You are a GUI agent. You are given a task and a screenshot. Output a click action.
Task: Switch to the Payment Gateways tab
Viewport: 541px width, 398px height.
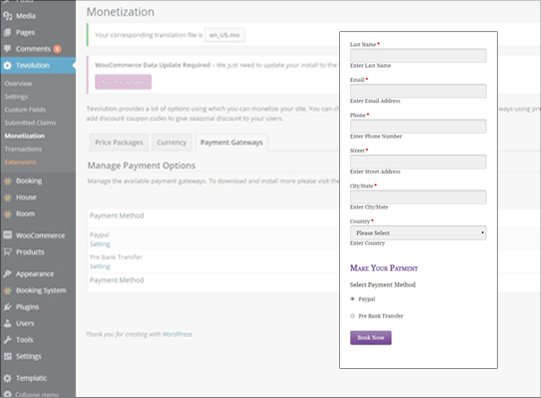pos(232,142)
